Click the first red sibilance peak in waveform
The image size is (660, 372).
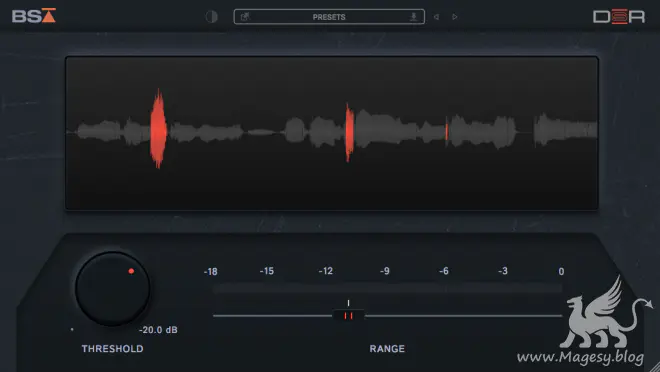pyautogui.click(x=159, y=129)
